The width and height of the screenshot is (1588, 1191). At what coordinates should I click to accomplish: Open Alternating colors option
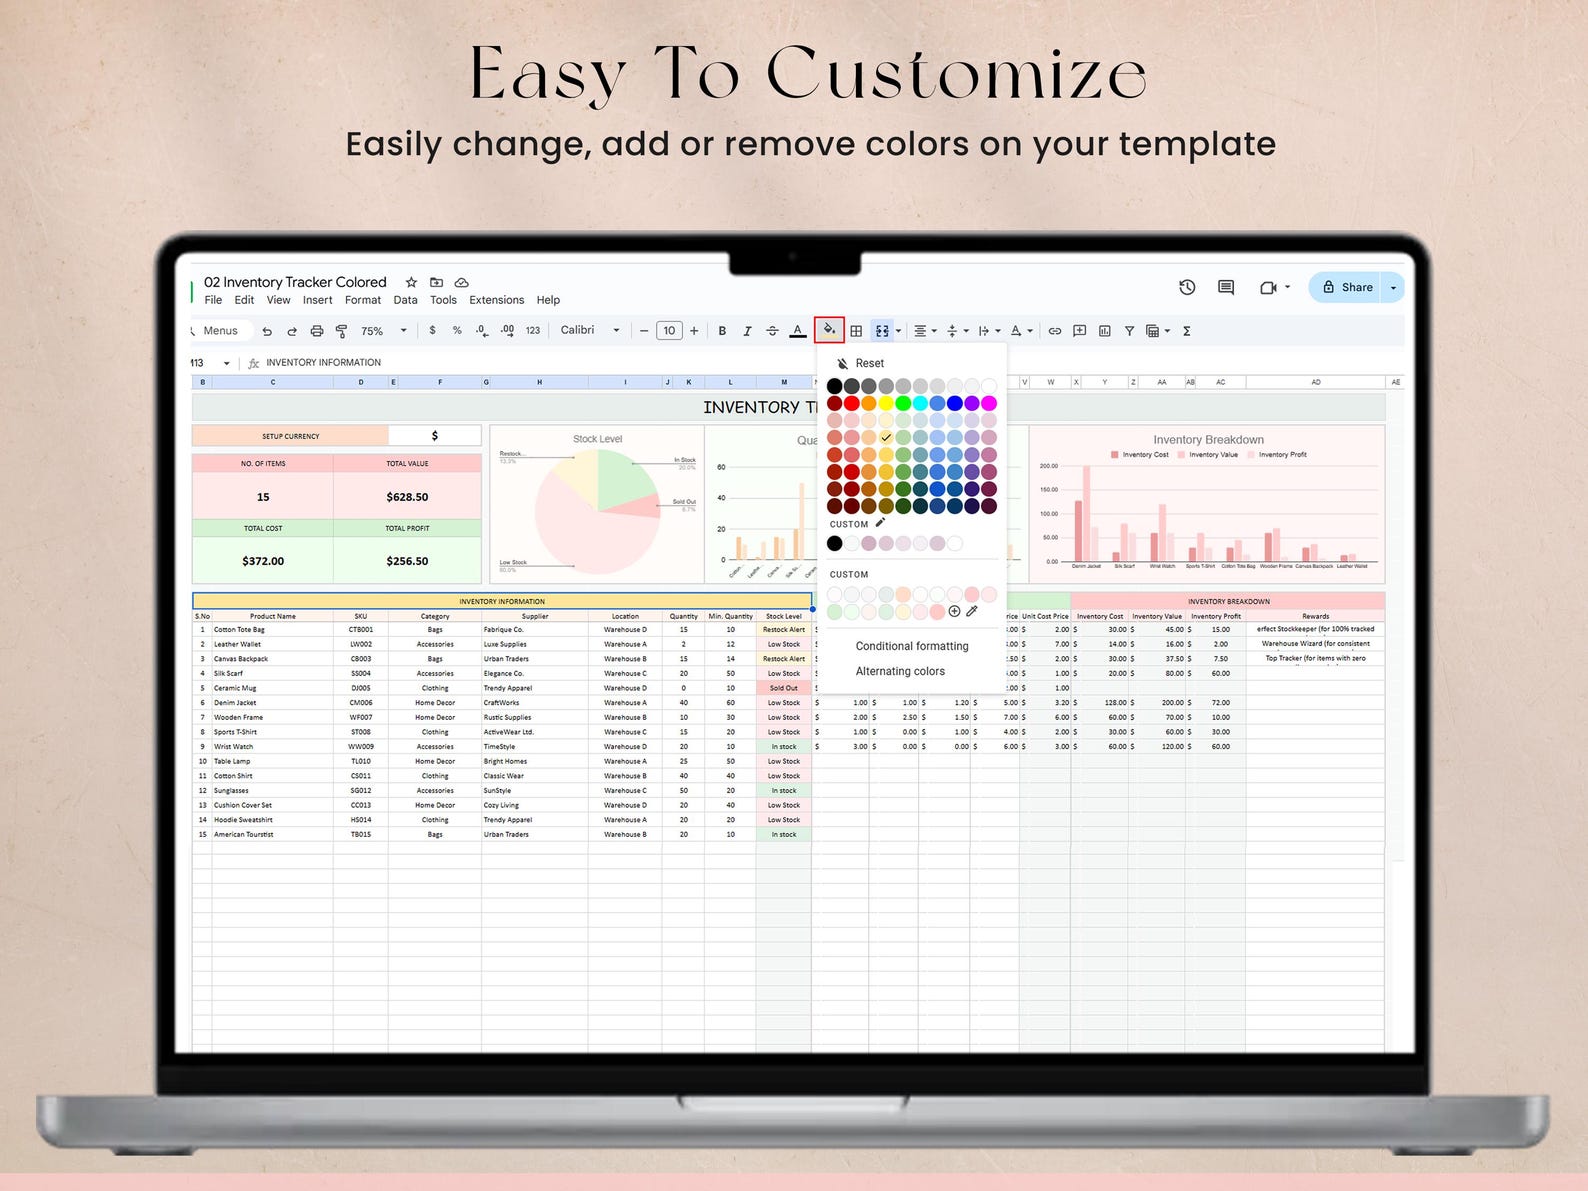click(900, 671)
